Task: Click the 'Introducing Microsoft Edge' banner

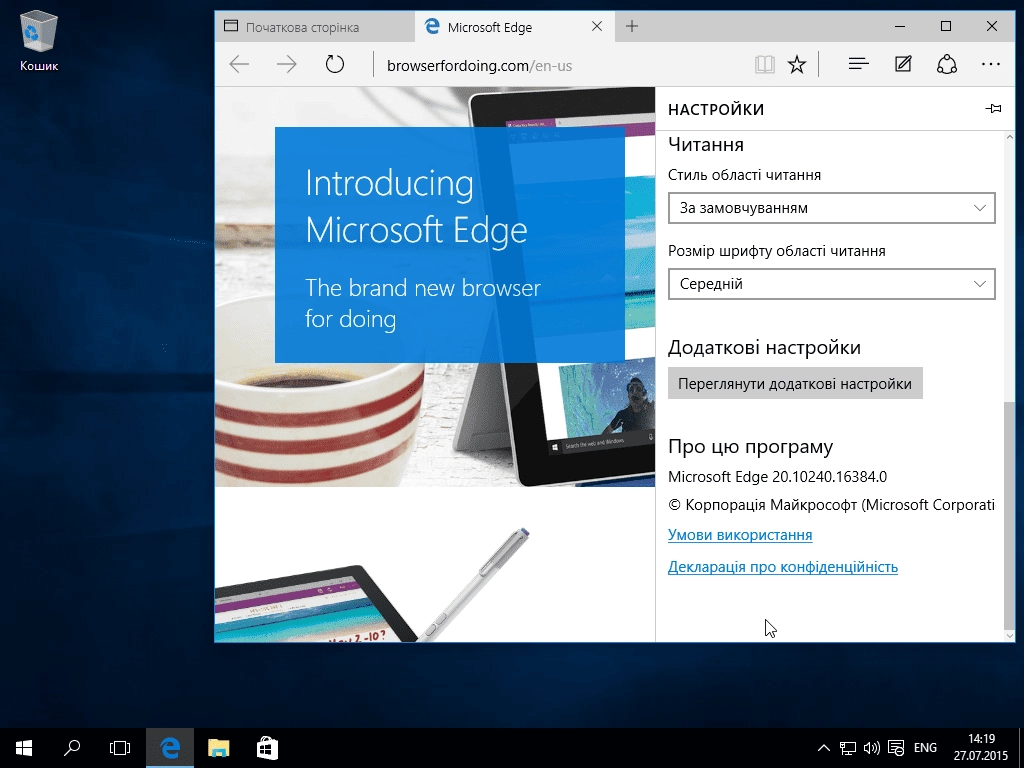Action: click(449, 245)
